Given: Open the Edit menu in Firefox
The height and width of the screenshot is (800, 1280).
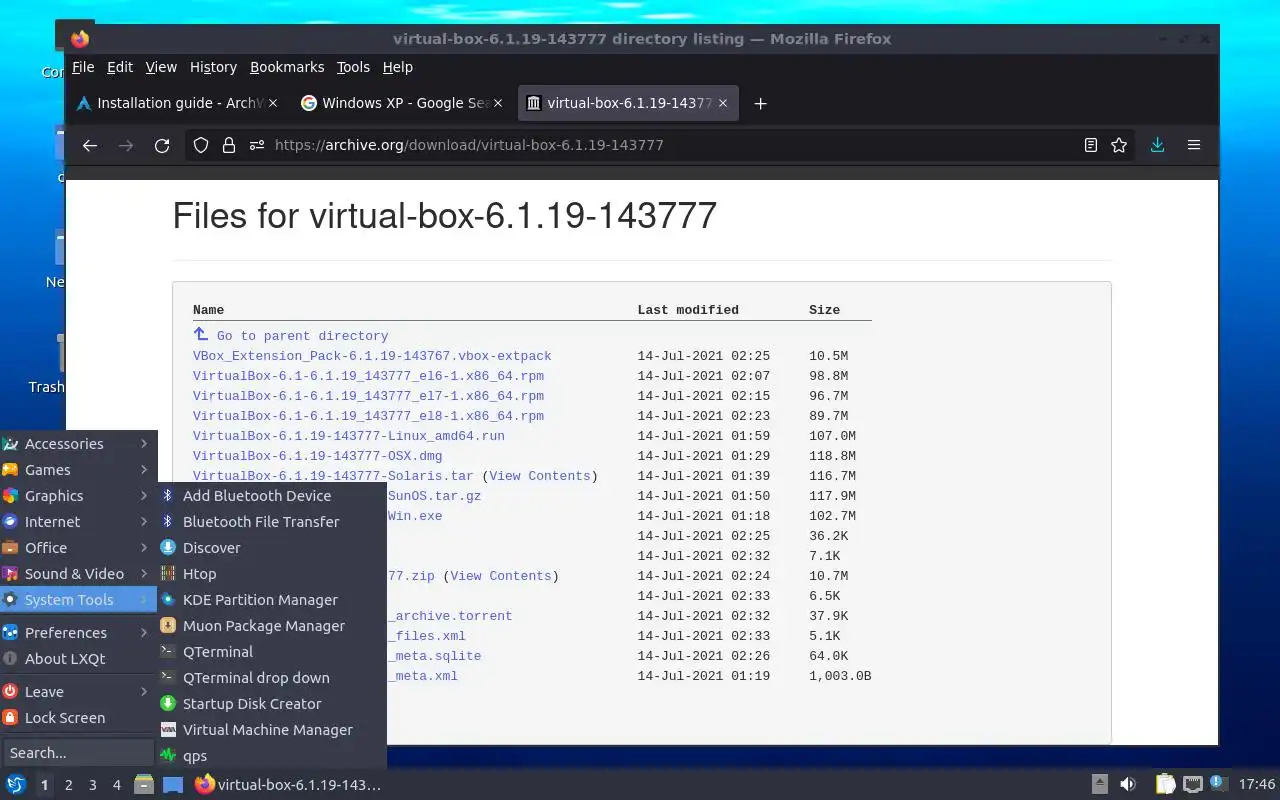Looking at the screenshot, I should click(x=120, y=67).
